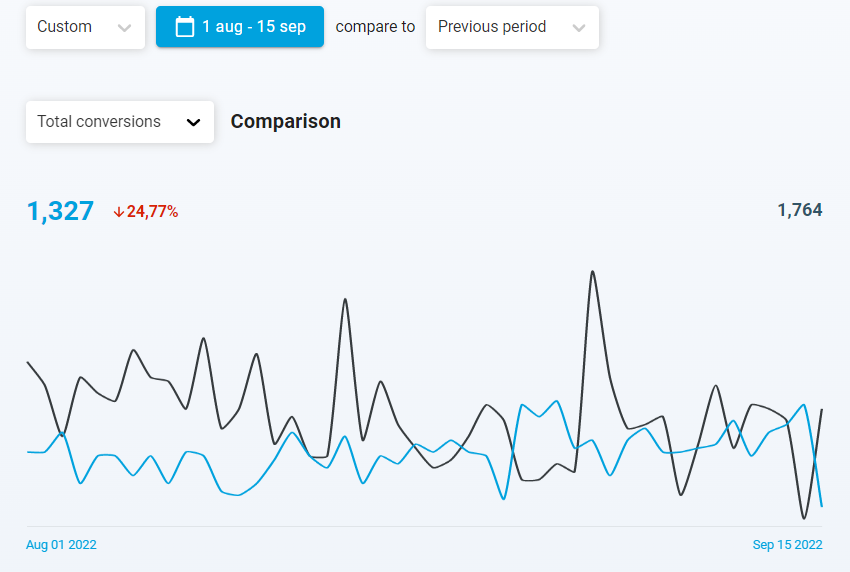Screen dimensions: 850x572
Task: Expand the Previous period comparison dropdown
Action: point(512,27)
